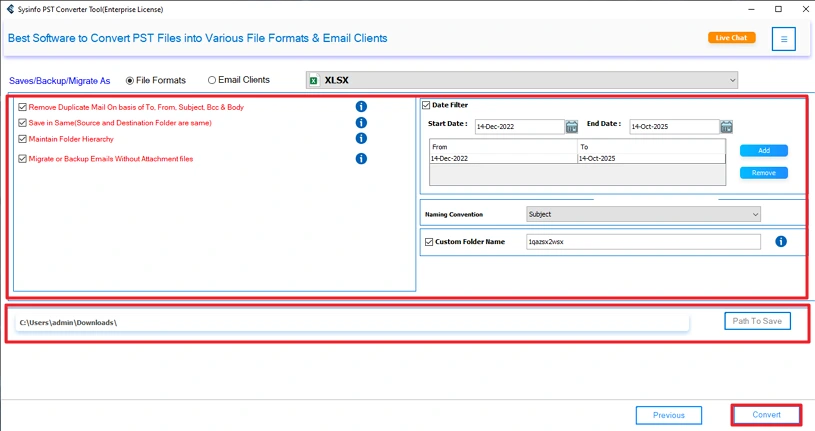Disable the Date Filter checkbox
This screenshot has width=815, height=431.
(x=426, y=105)
